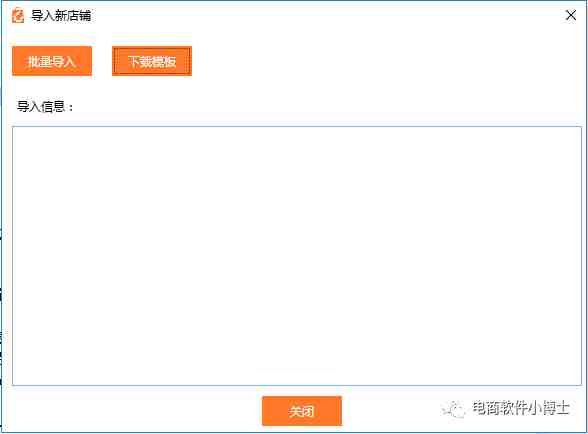Click the 批量导入 button
588x434 pixels.
52,61
